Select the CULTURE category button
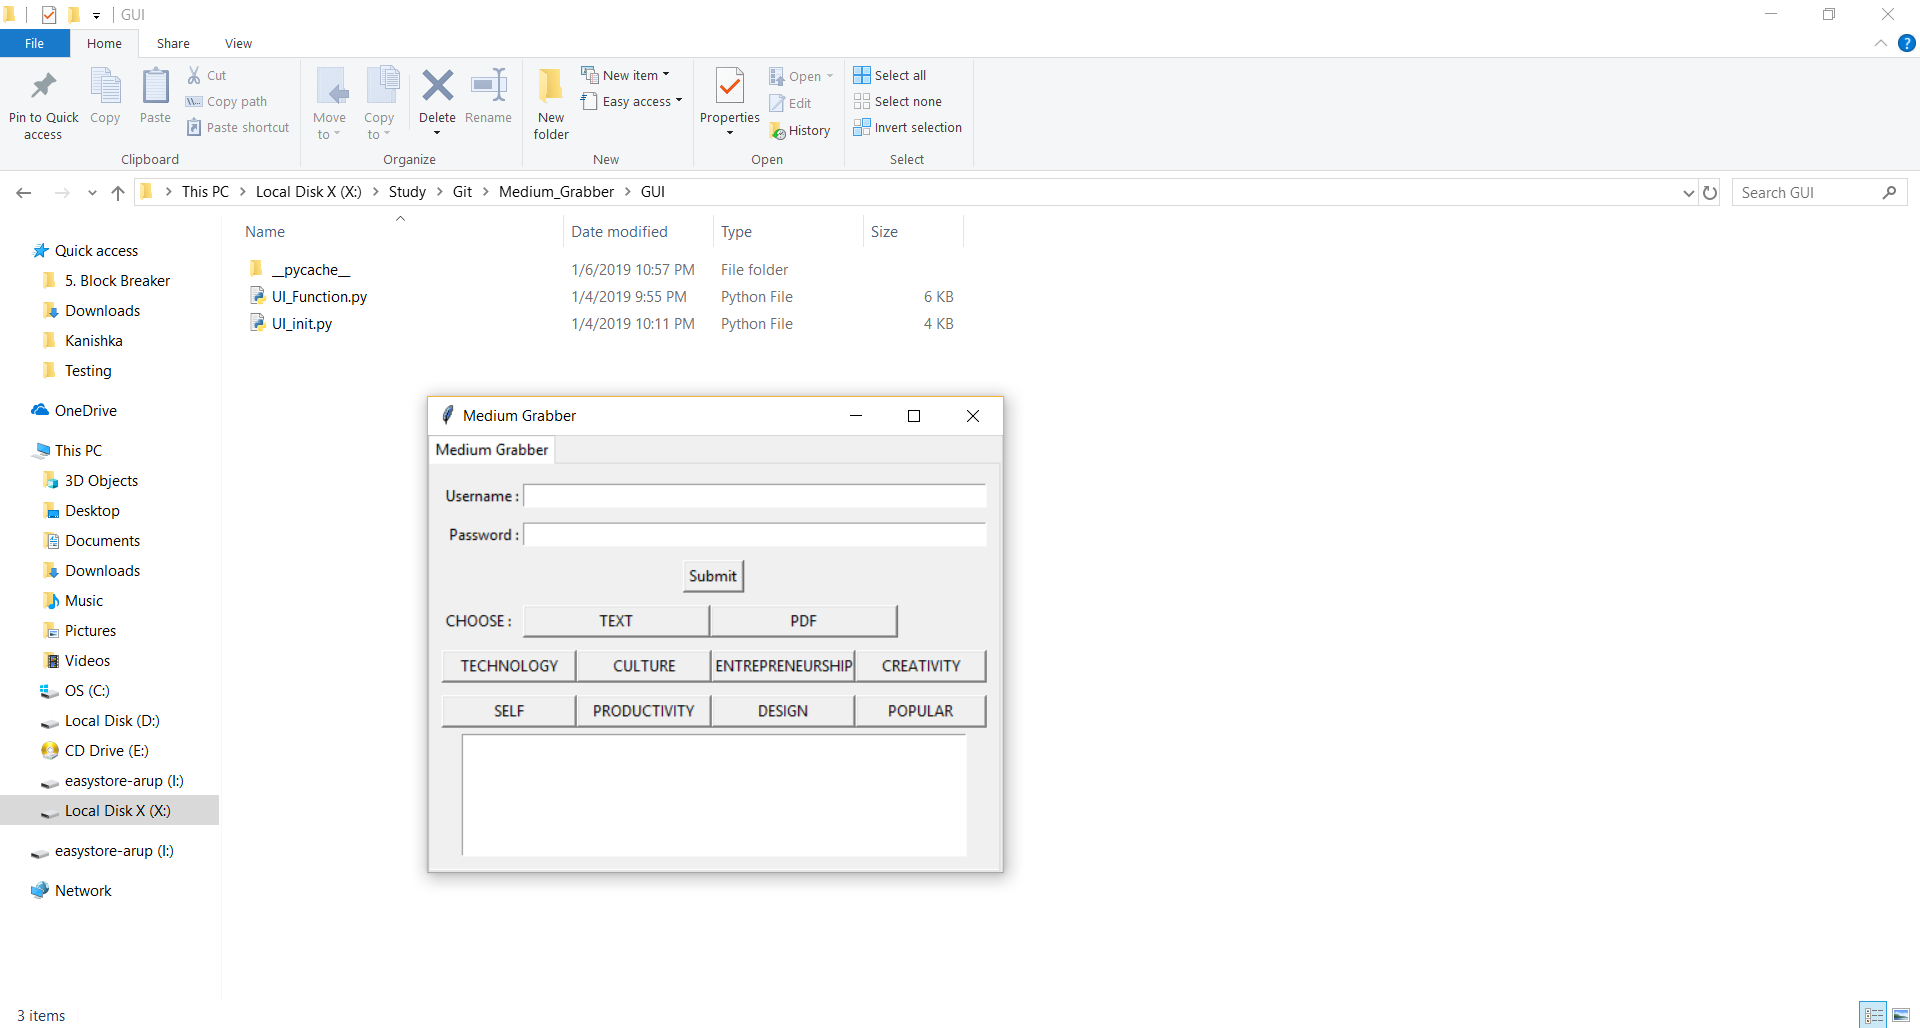 pyautogui.click(x=644, y=666)
